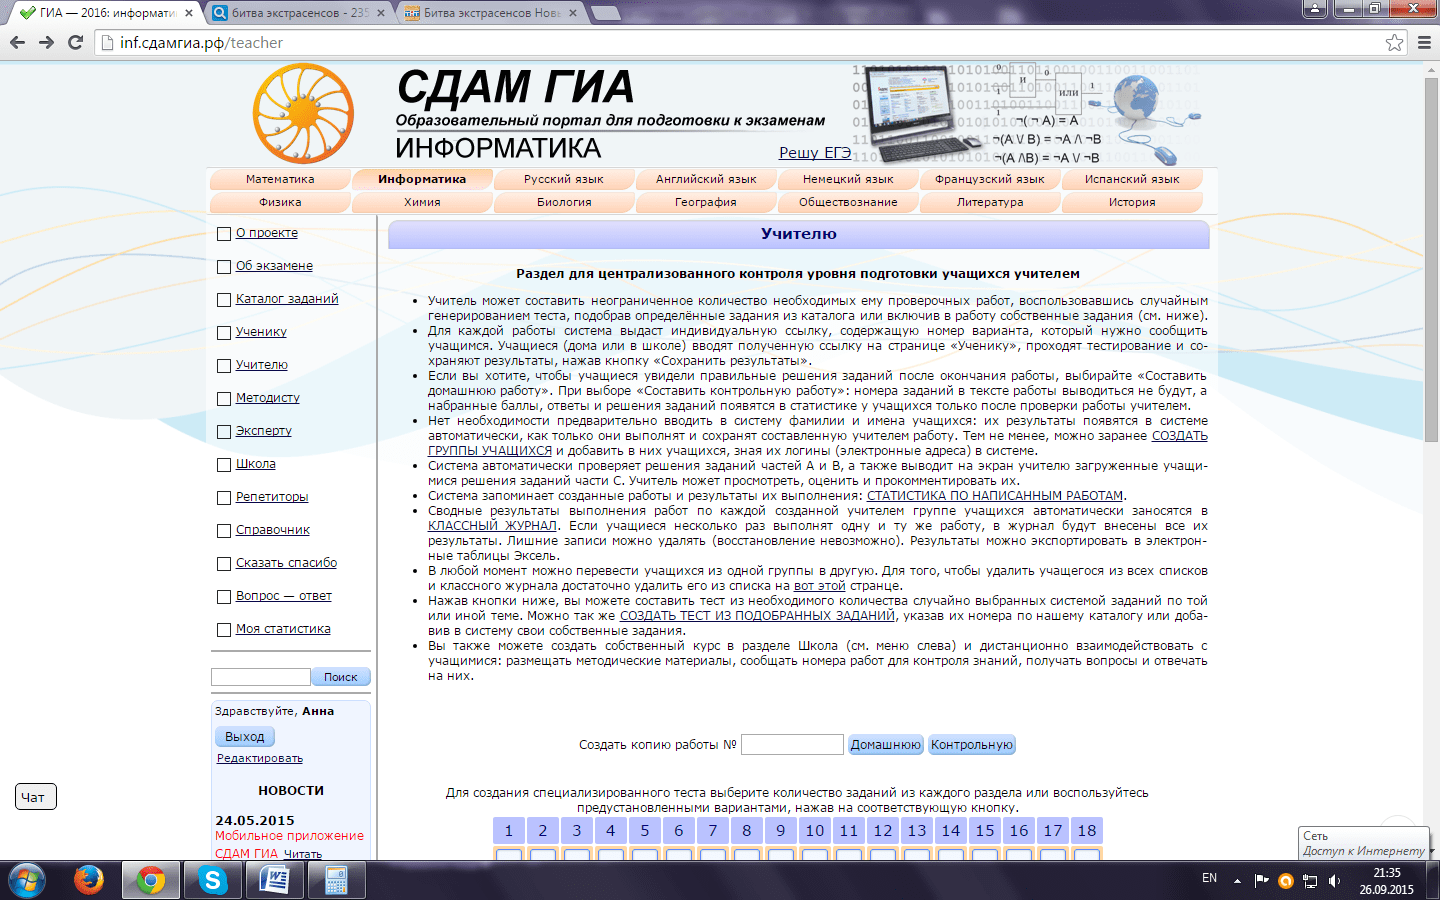The height and width of the screenshot is (900, 1440).
Task: Click the number 5 task section button
Action: (645, 831)
